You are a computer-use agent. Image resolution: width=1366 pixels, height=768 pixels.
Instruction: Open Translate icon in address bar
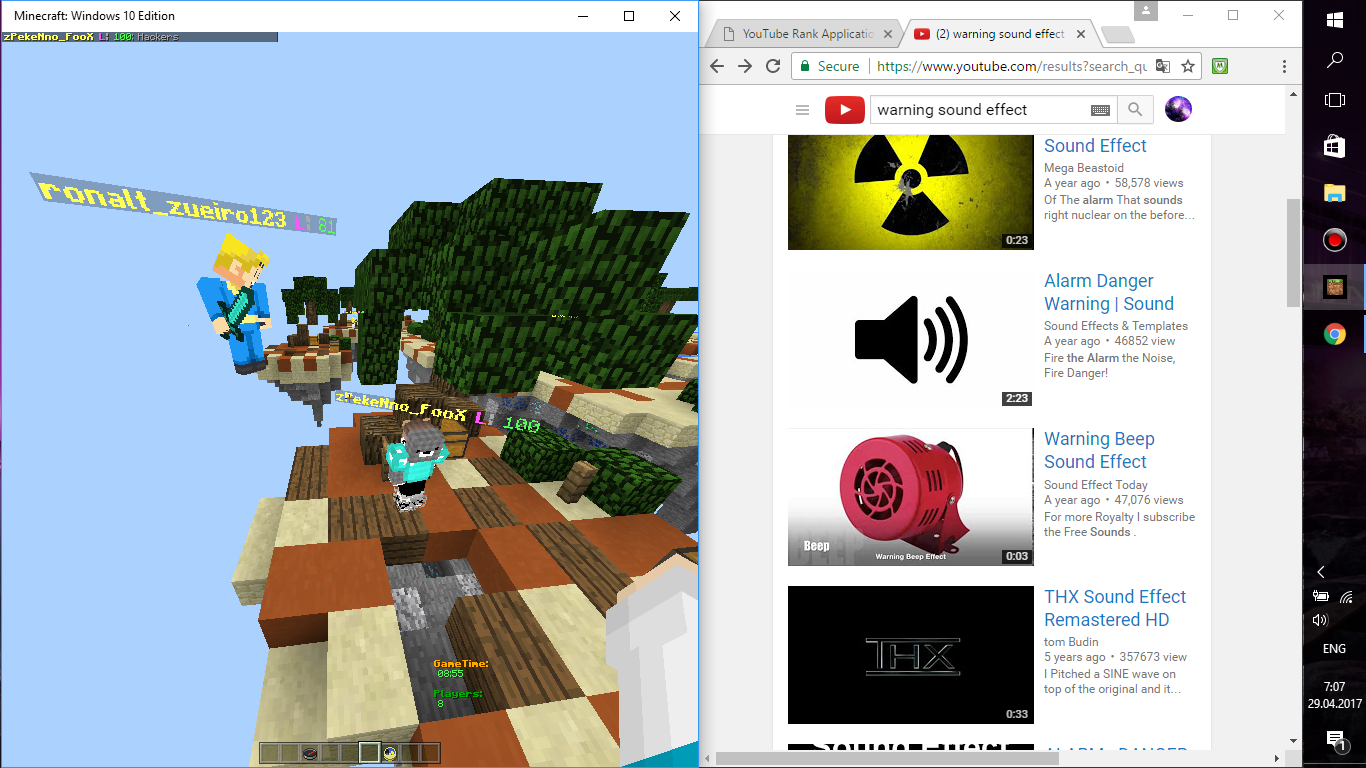click(1163, 66)
